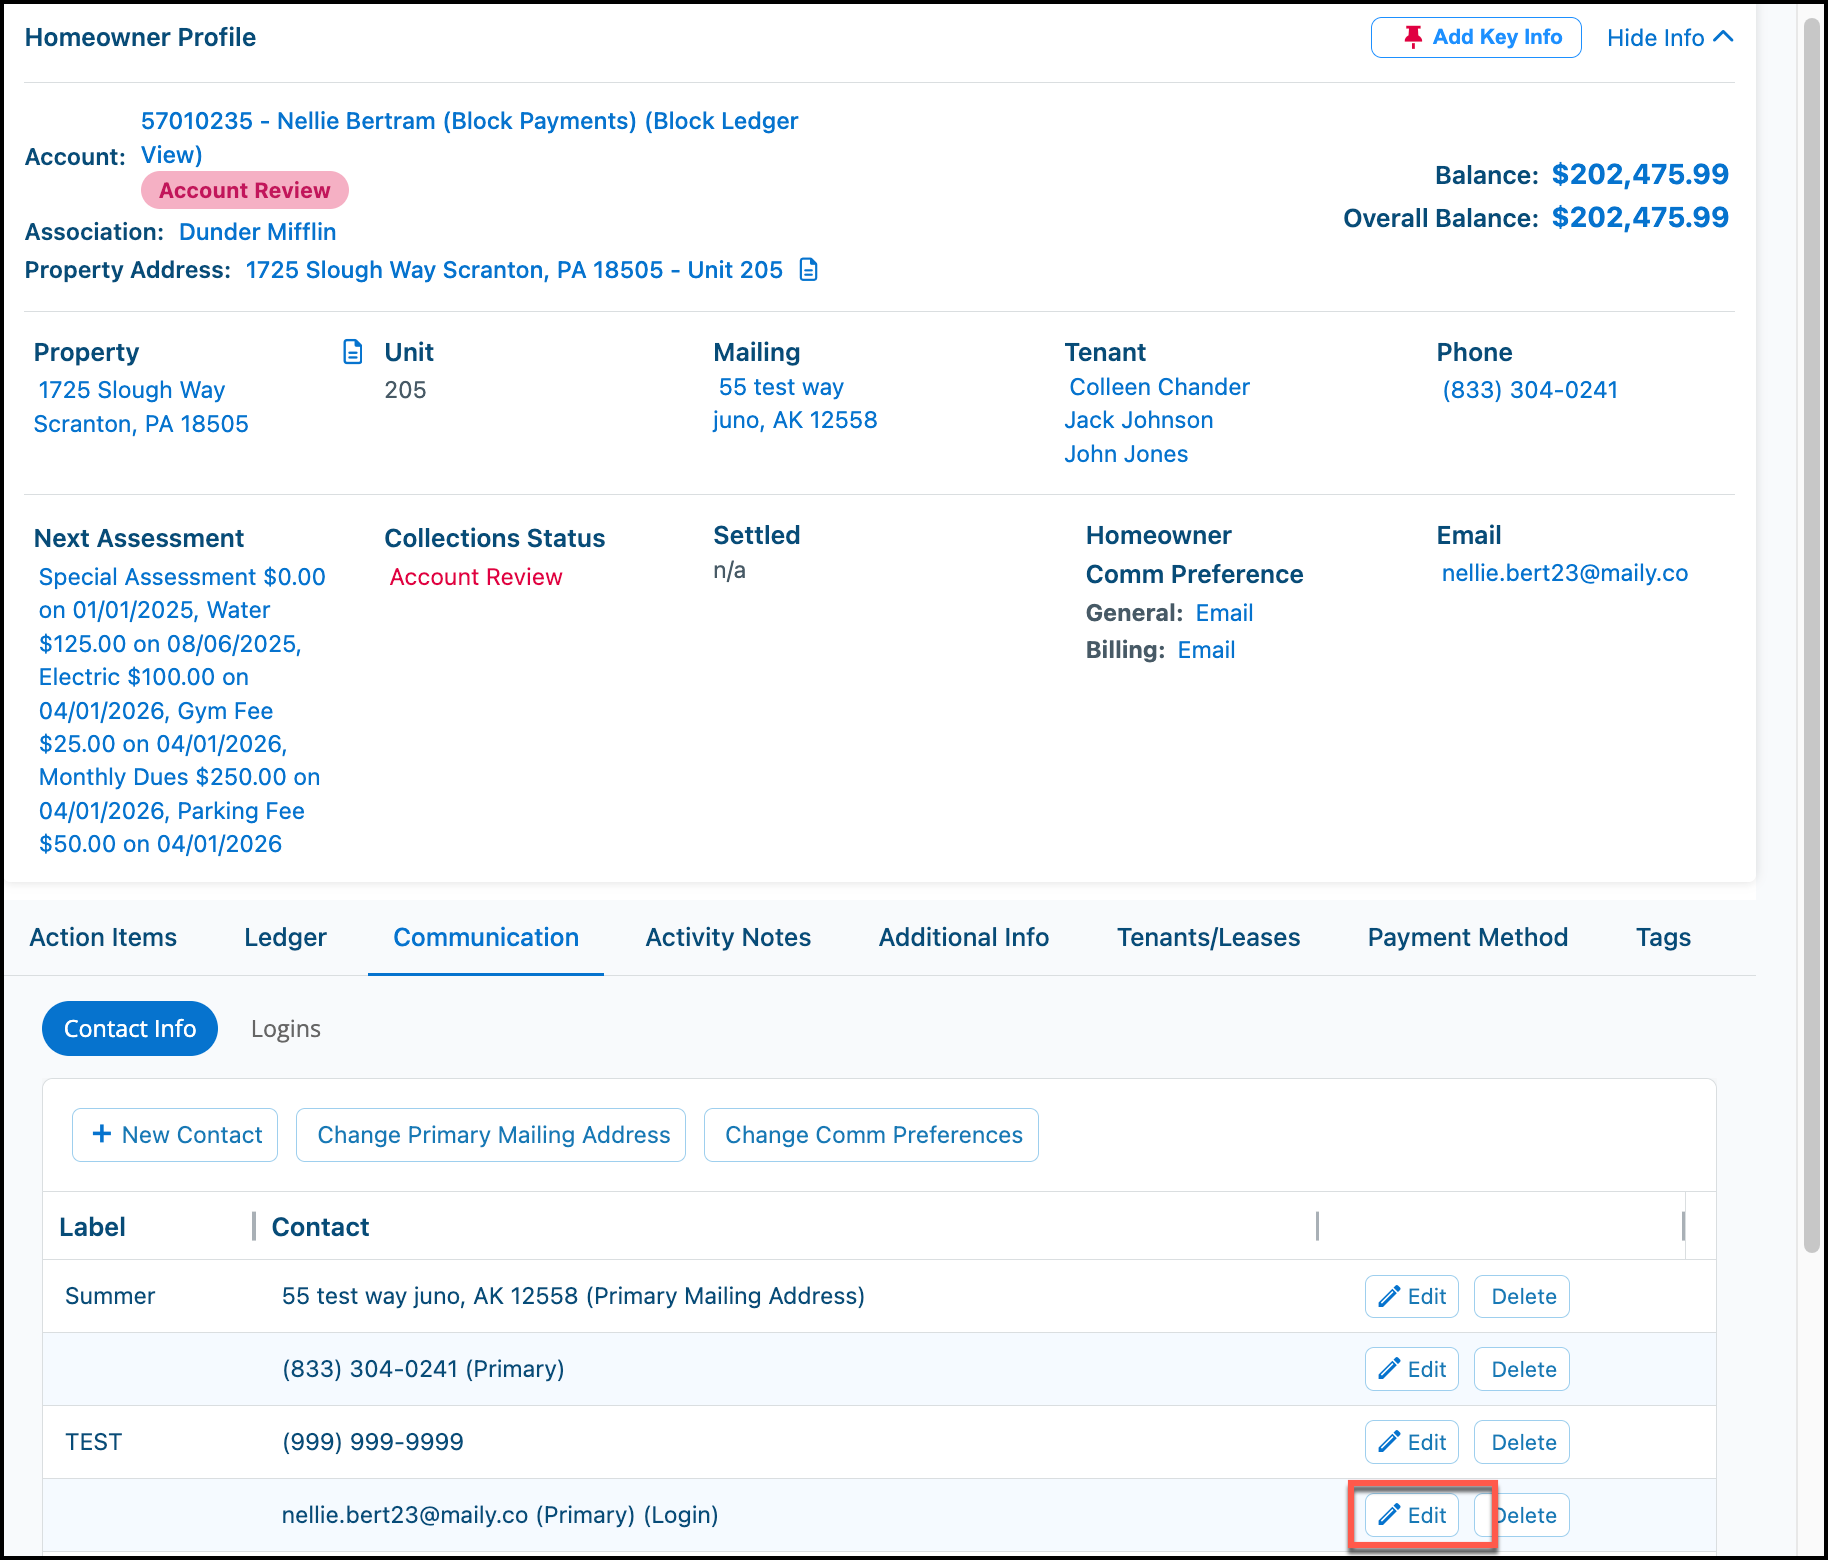
Task: Click the pushpin icon in Add Key Info
Action: tap(1412, 37)
